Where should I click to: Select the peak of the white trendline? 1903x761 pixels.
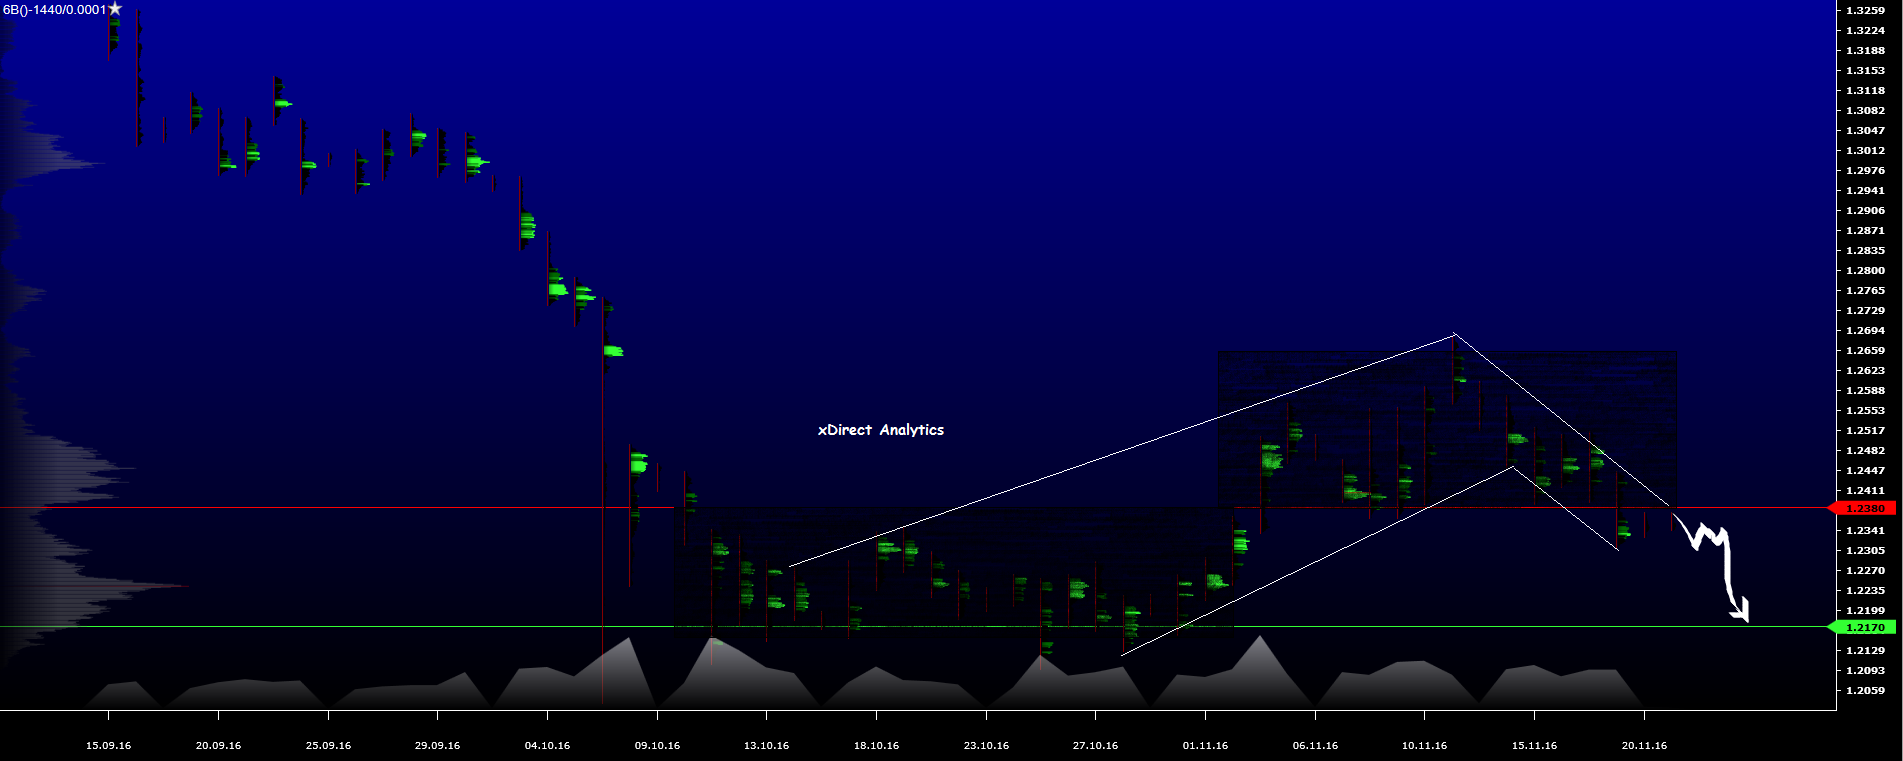pyautogui.click(x=1454, y=333)
